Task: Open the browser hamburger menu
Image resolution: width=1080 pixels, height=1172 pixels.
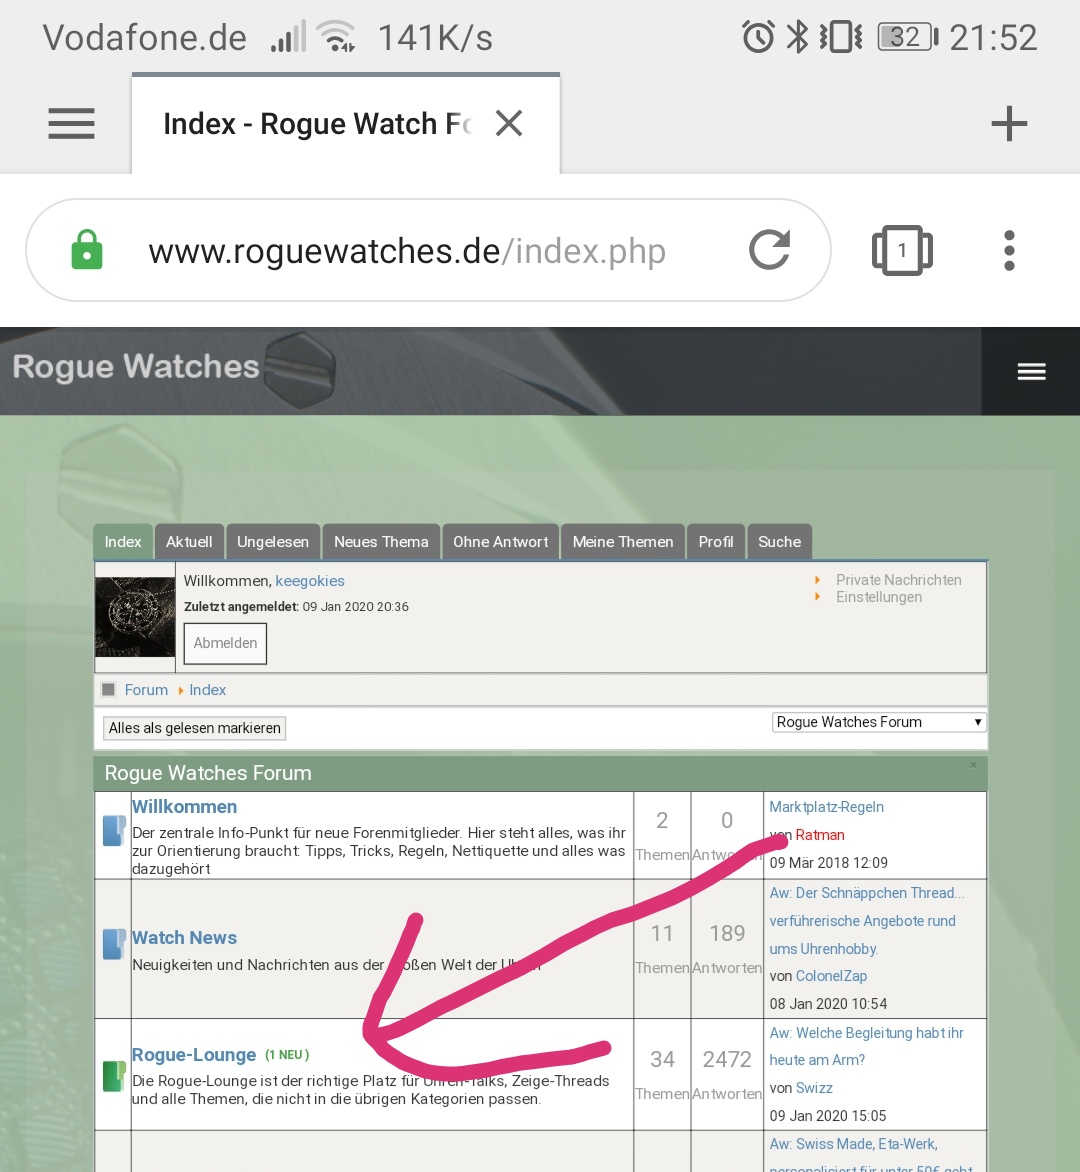Action: point(71,124)
